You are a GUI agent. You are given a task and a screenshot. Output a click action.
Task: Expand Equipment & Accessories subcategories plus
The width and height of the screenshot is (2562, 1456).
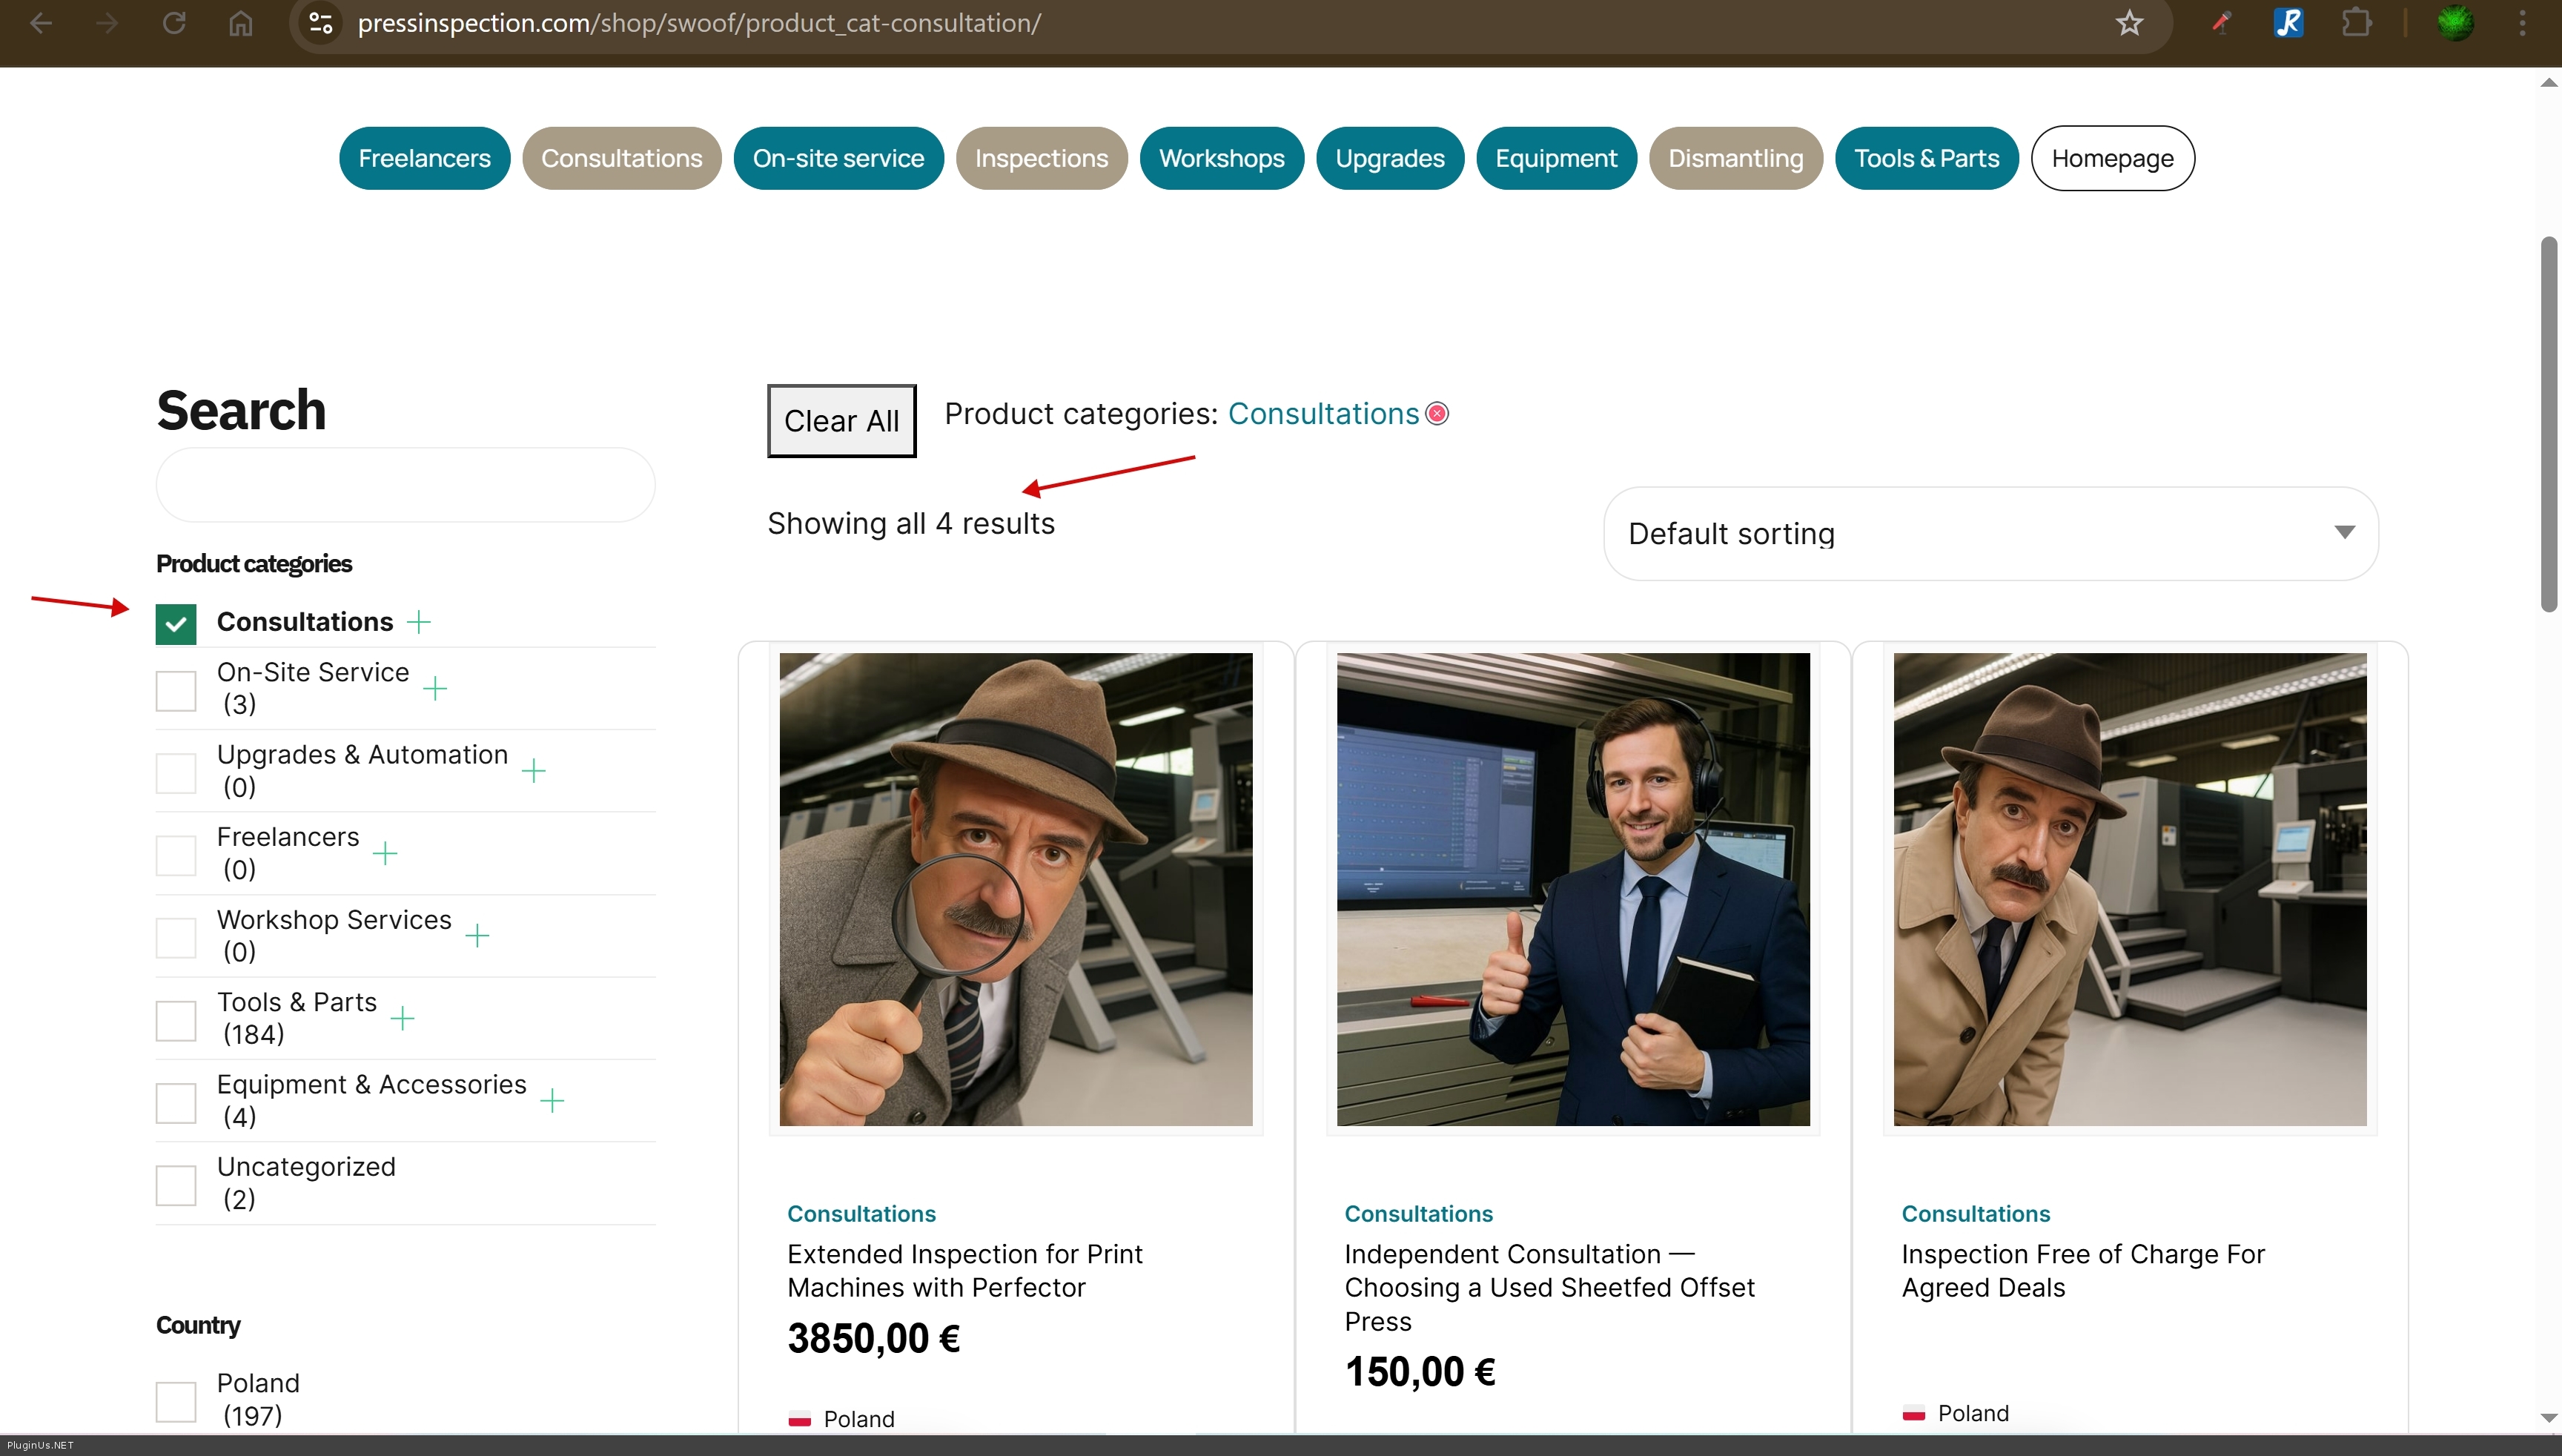pyautogui.click(x=552, y=1101)
